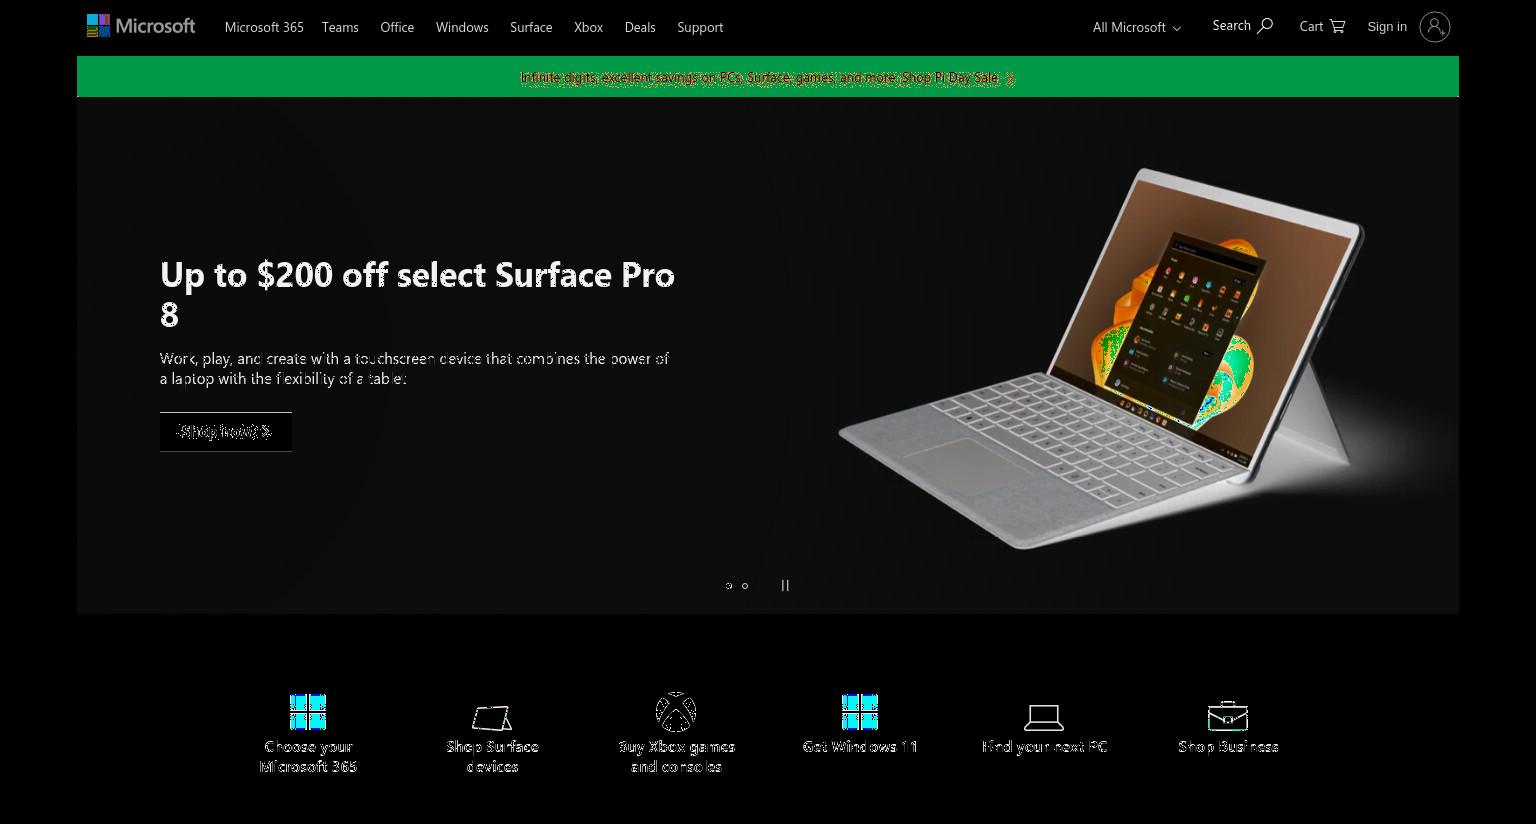Image resolution: width=1536 pixels, height=824 pixels.
Task: Select the Xbox games and consoles icon
Action: click(x=676, y=712)
